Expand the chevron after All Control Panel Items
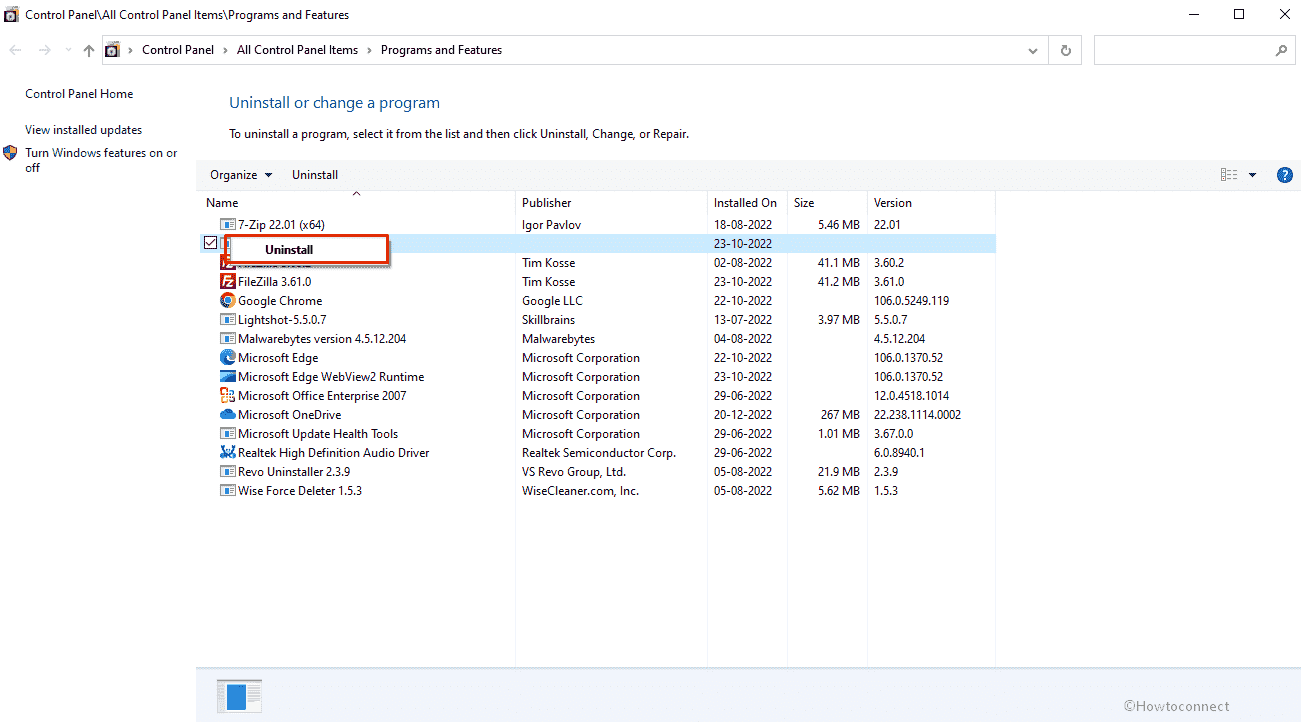This screenshot has width=1301, height=722. (369, 50)
